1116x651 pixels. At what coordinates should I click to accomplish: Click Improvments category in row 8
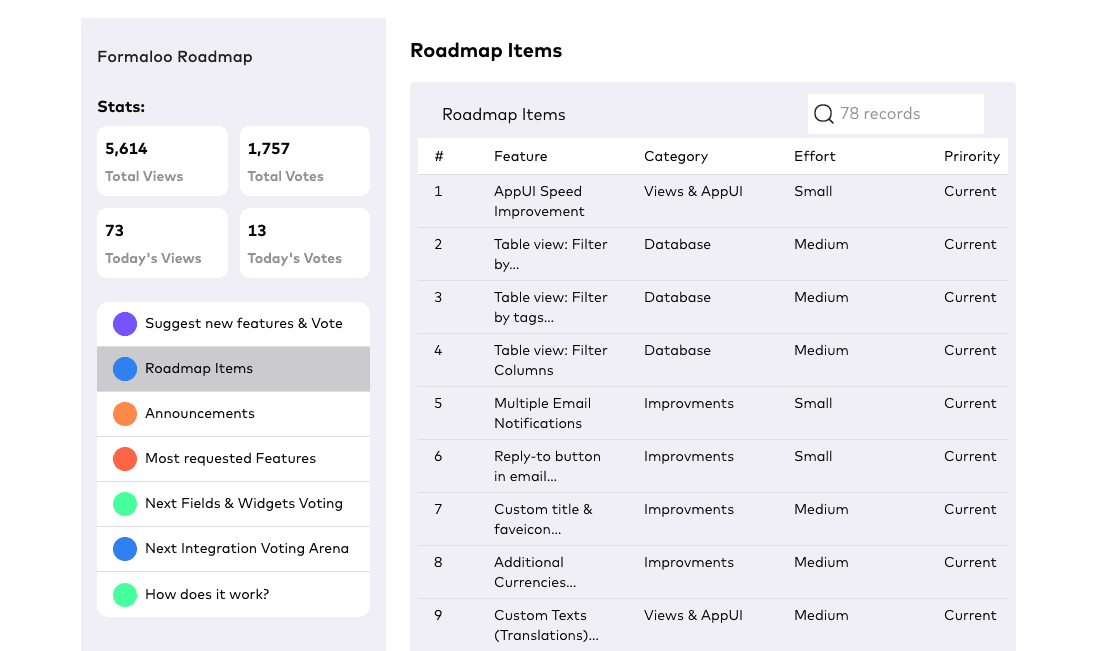tap(688, 563)
